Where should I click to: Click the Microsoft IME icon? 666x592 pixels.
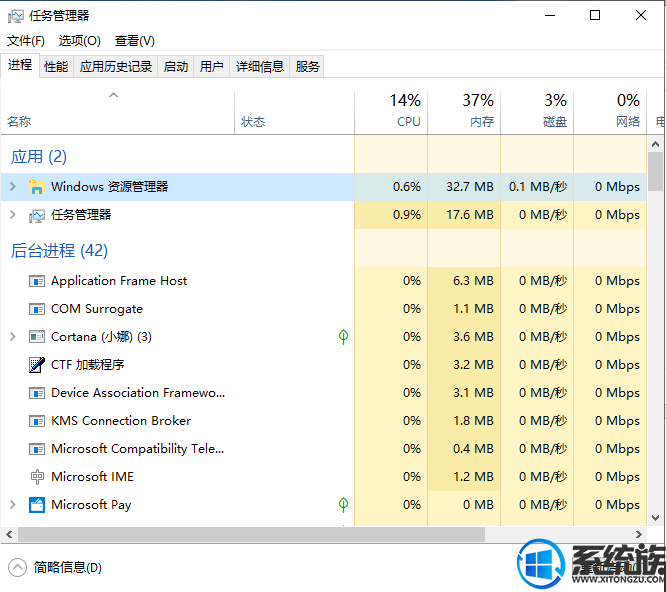click(x=37, y=477)
